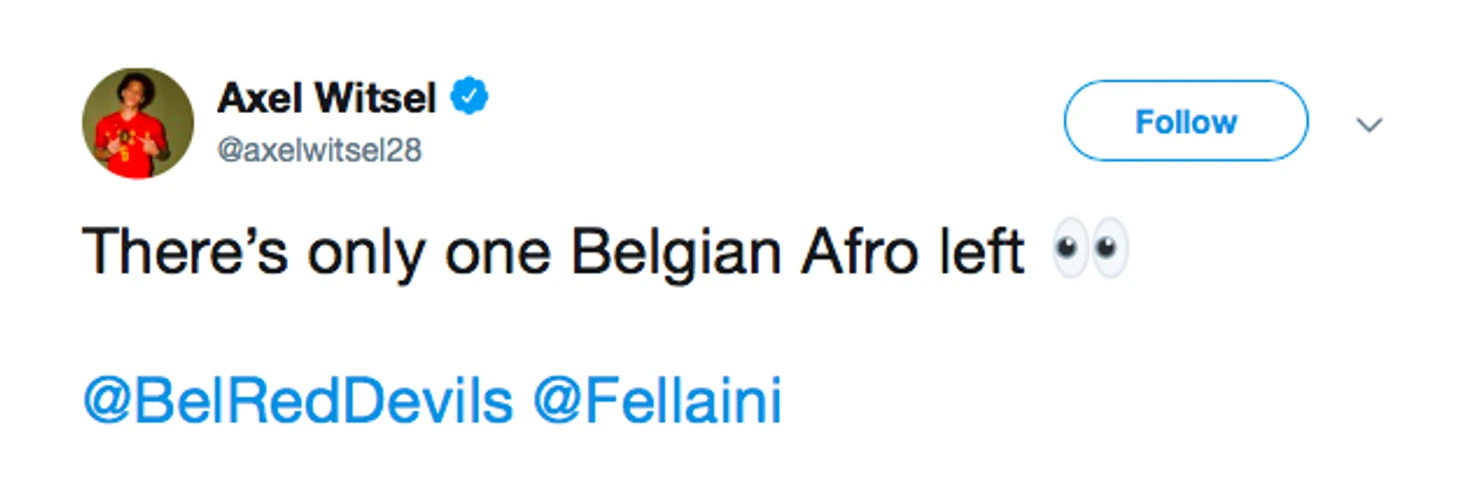Open the @axelwitsel28 handle
The image size is (1460, 478).
(x=319, y=151)
